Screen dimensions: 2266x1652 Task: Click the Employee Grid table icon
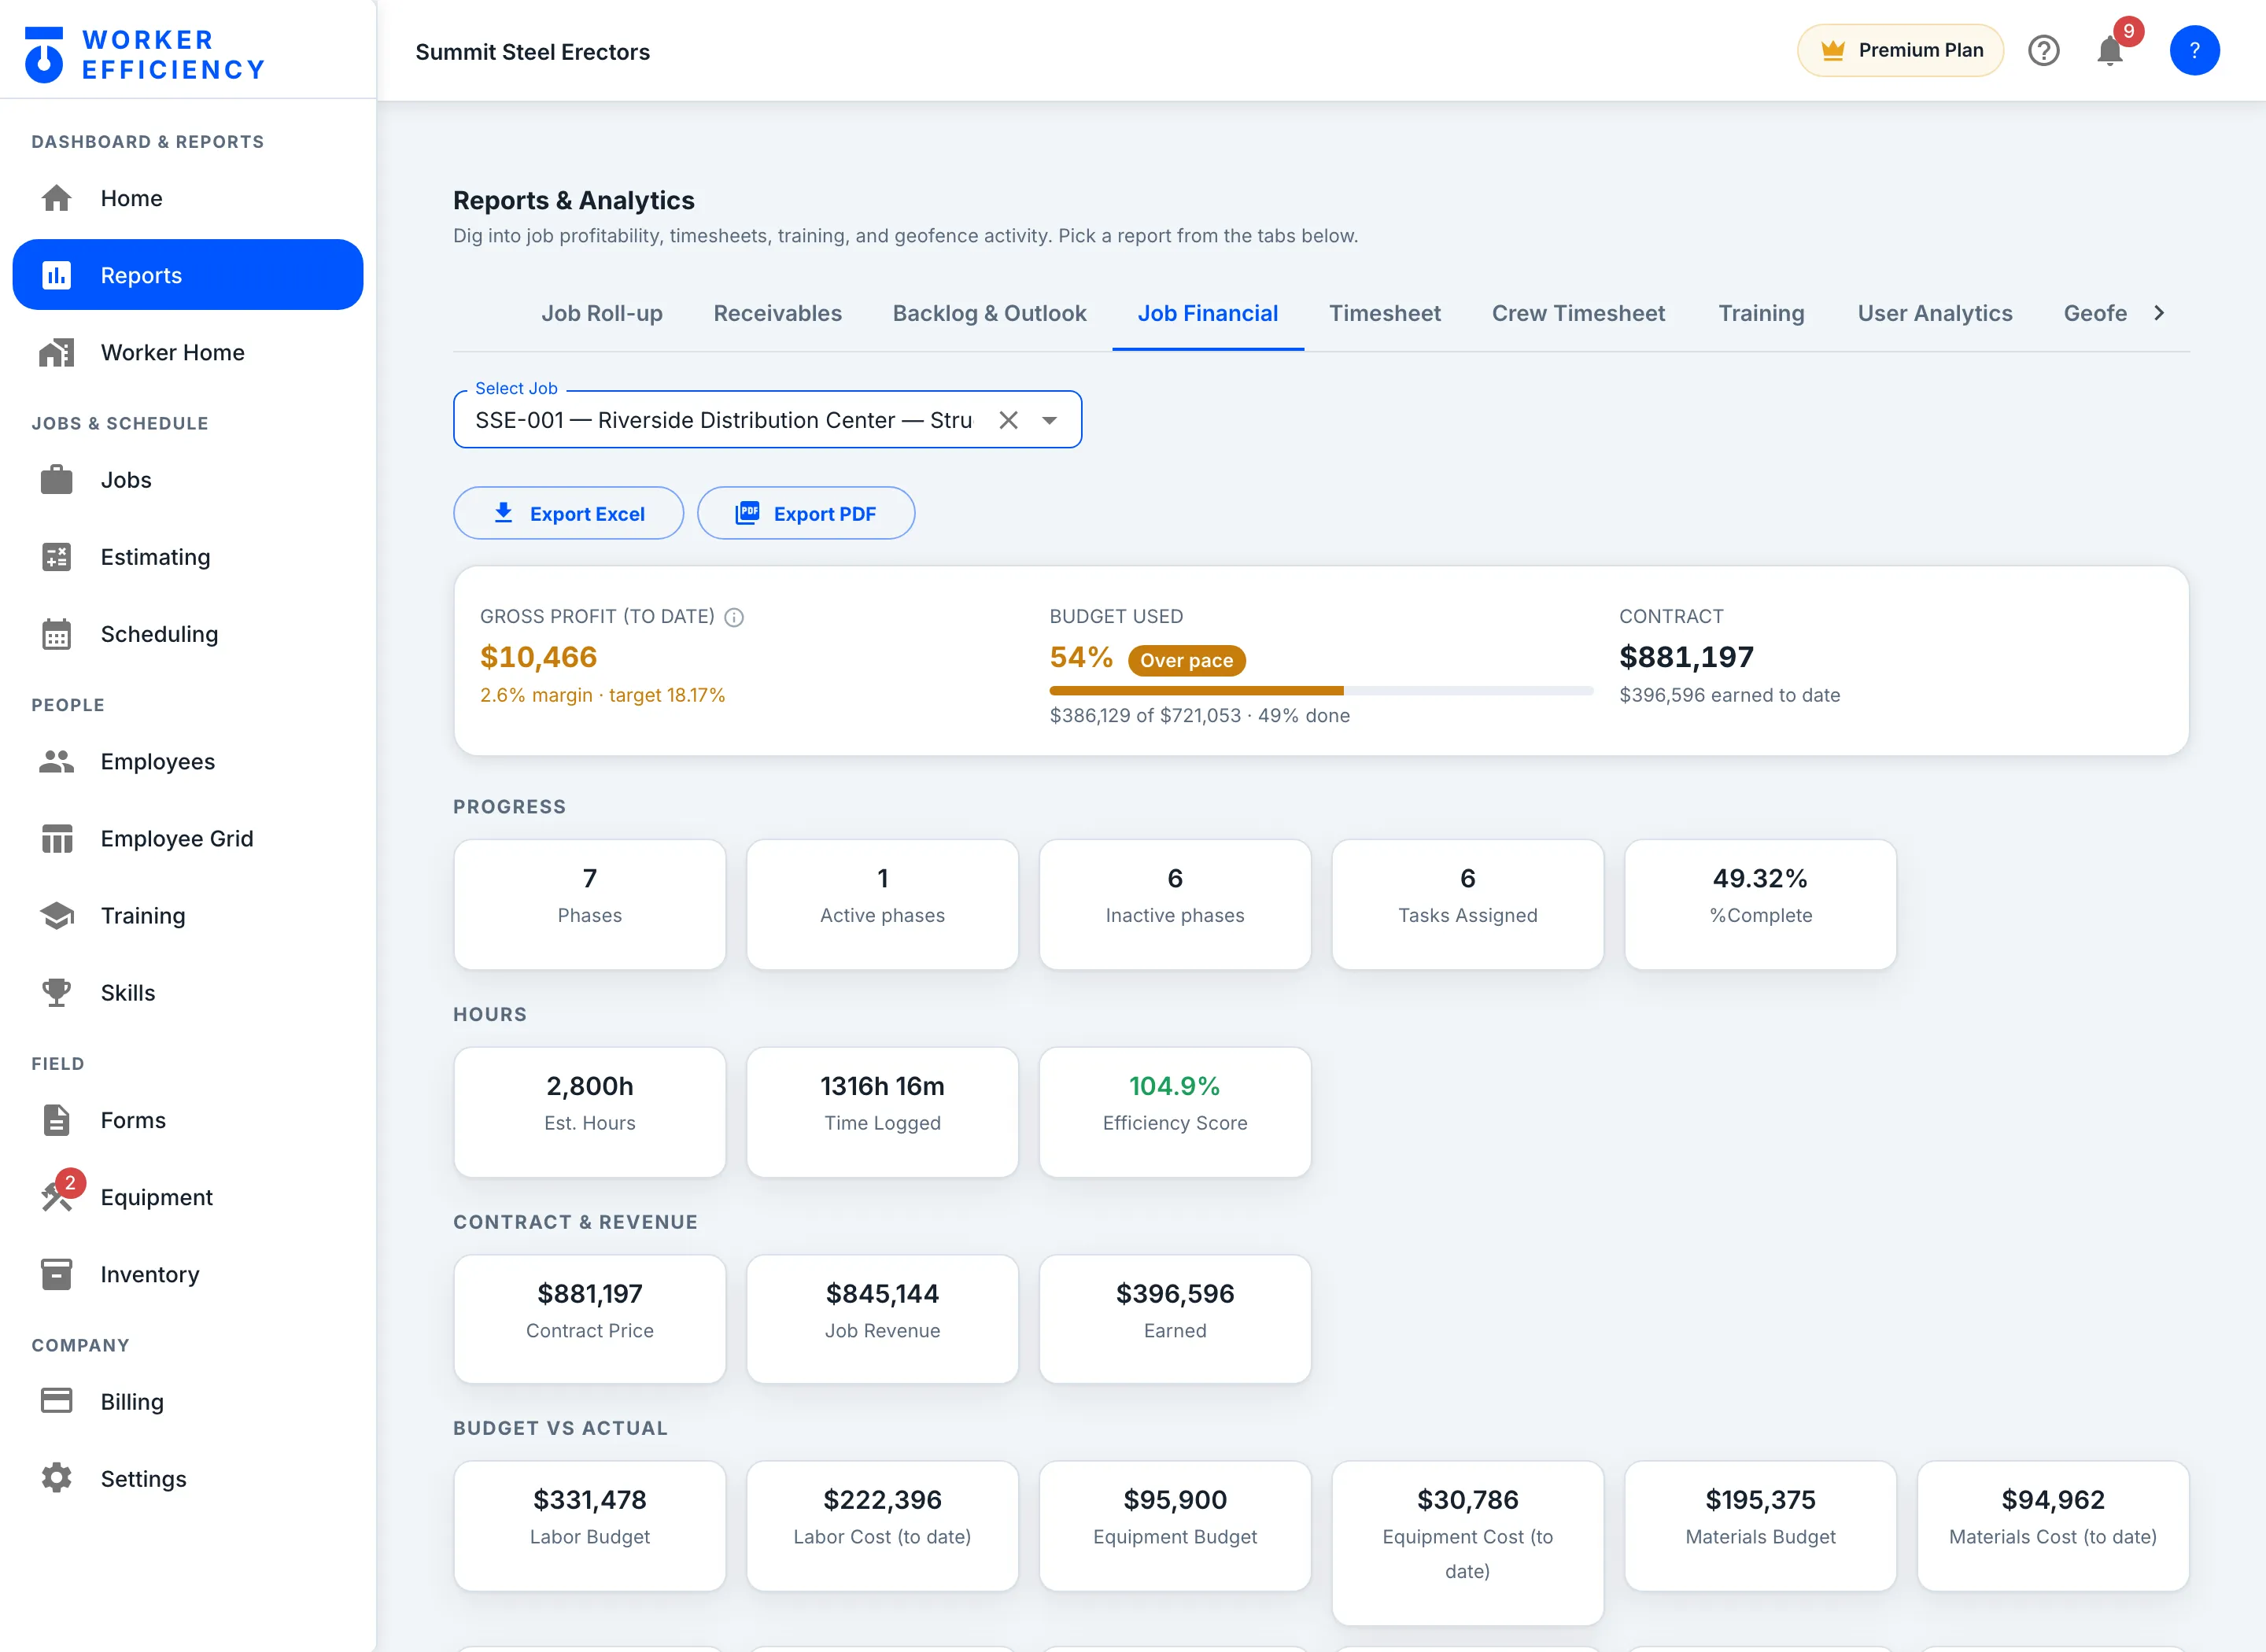point(57,838)
